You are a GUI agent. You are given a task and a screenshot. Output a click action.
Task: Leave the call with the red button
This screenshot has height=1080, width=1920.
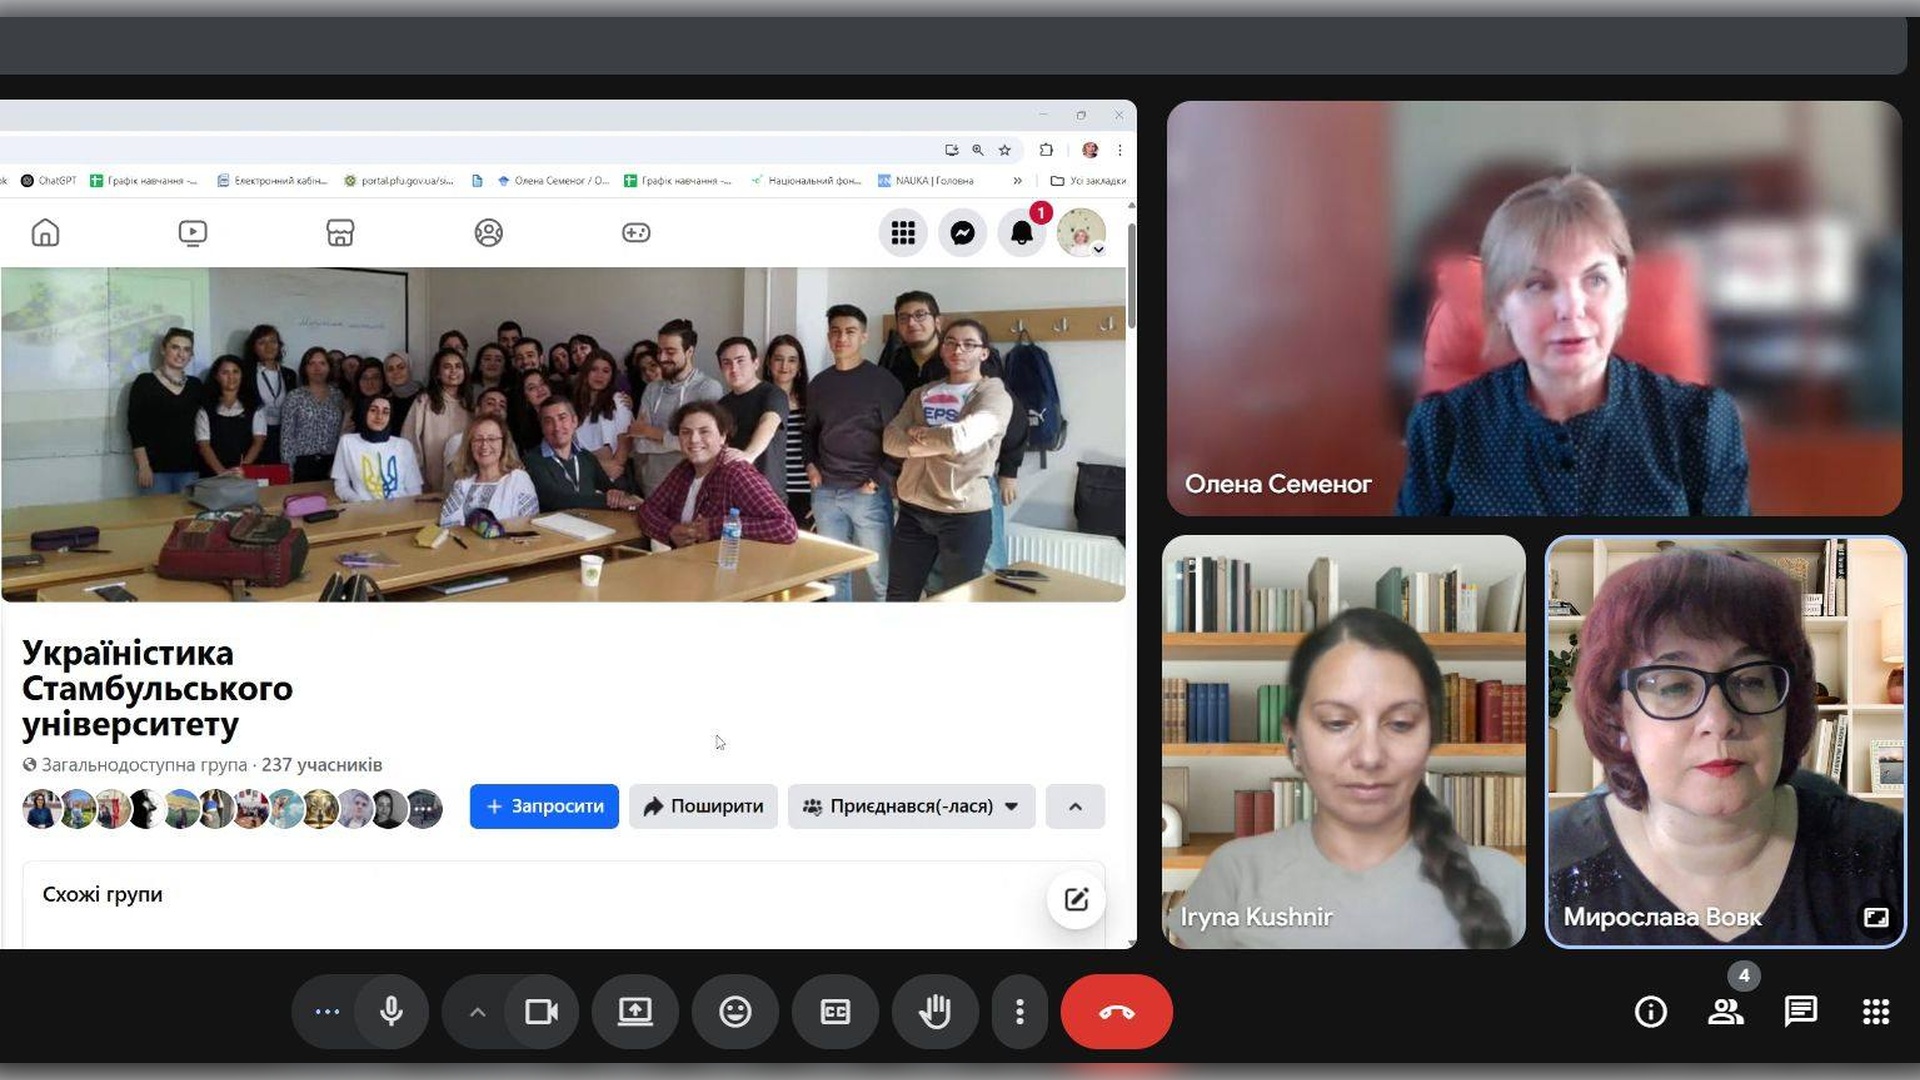[x=1116, y=1012]
